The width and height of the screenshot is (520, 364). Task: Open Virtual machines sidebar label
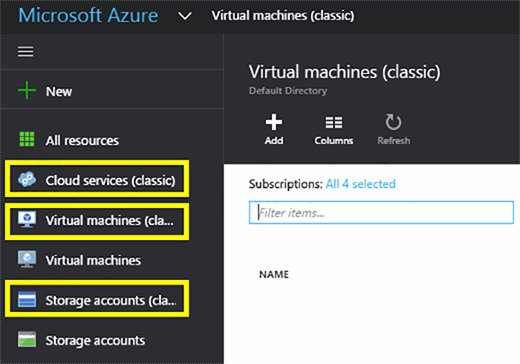tap(93, 260)
